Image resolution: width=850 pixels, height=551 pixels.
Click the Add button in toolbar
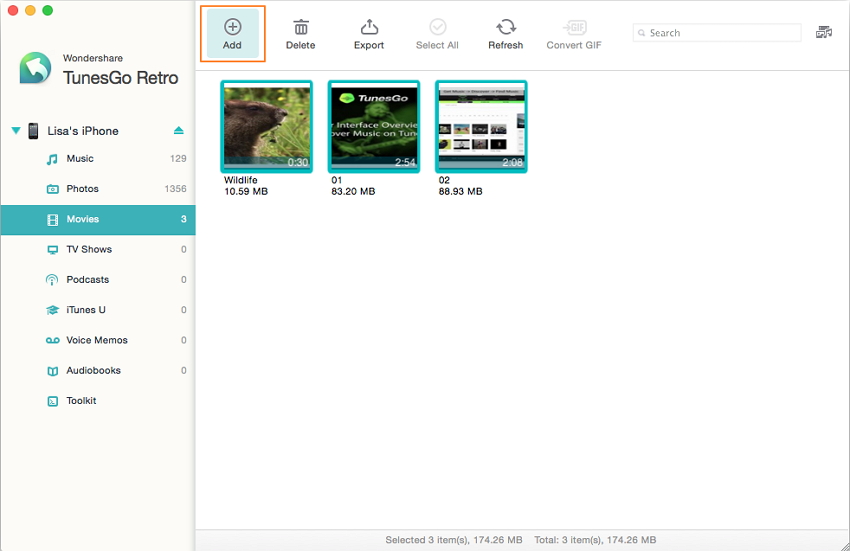pos(232,33)
